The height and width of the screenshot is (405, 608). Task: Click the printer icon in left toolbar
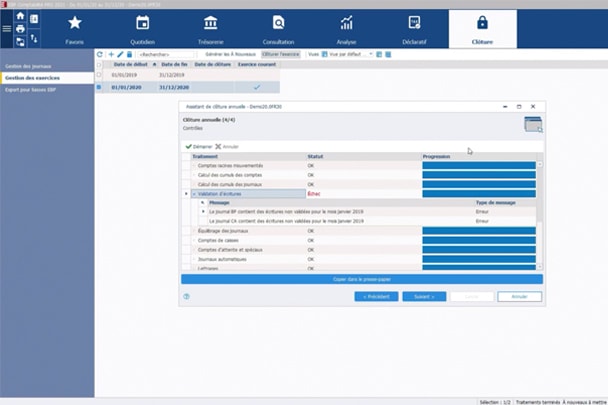(20, 29)
